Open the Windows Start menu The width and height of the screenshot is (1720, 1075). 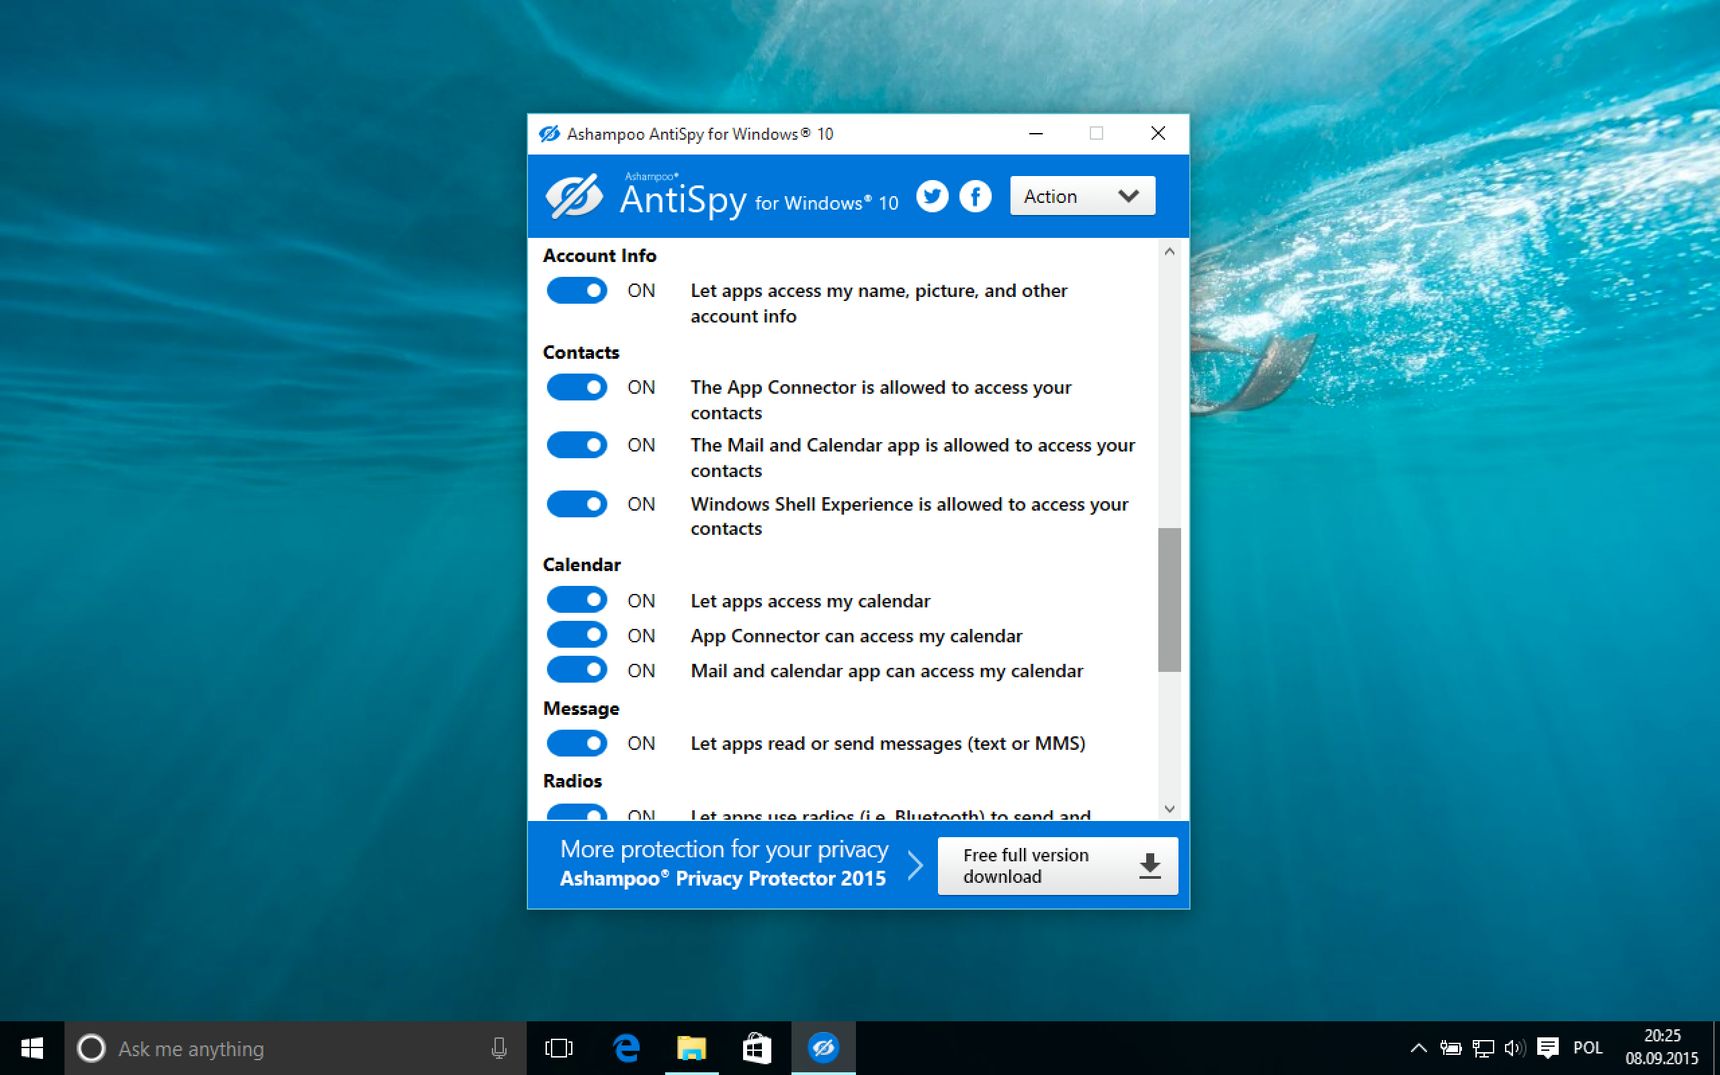point(32,1048)
